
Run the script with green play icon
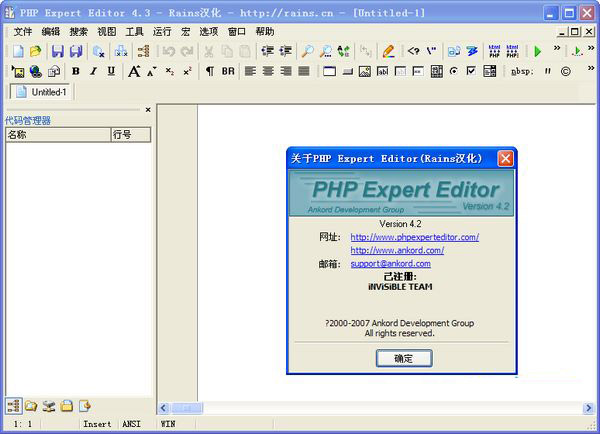538,51
